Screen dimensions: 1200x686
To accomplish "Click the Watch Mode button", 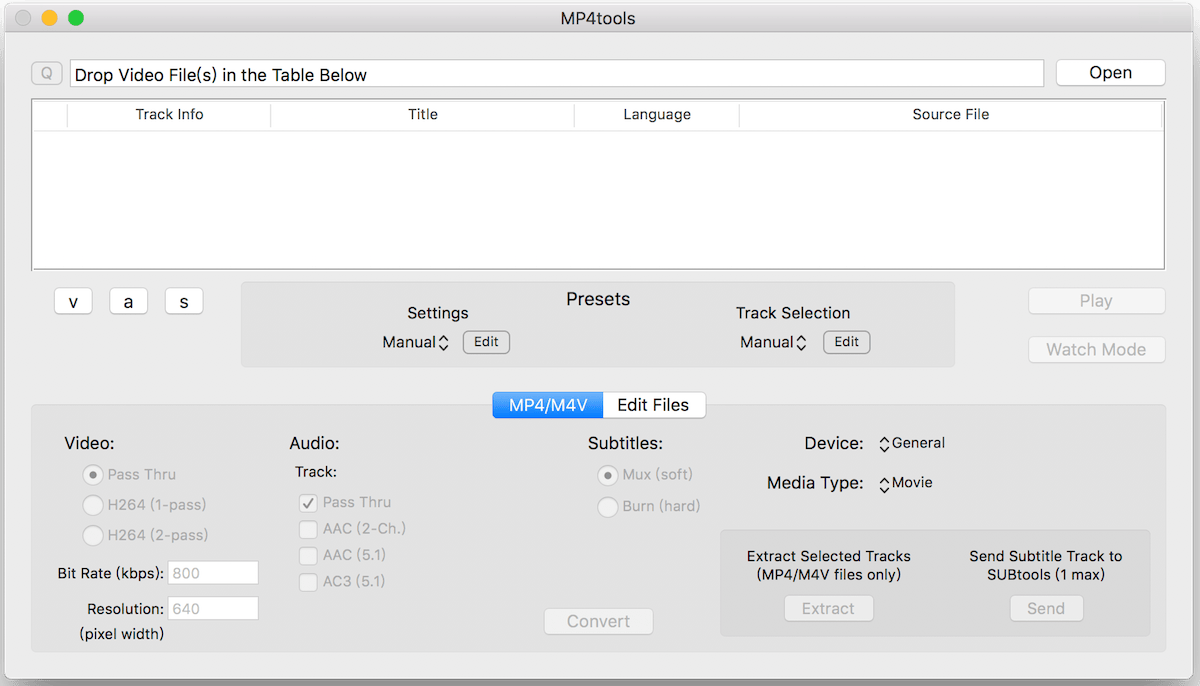I will [1096, 349].
